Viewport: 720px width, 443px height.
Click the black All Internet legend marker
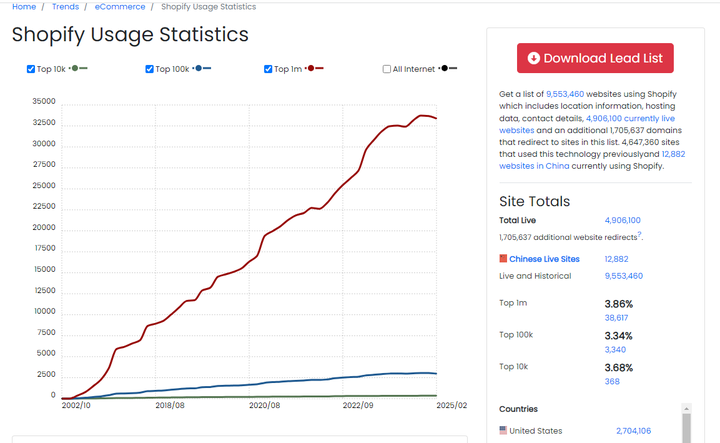pyautogui.click(x=448, y=68)
